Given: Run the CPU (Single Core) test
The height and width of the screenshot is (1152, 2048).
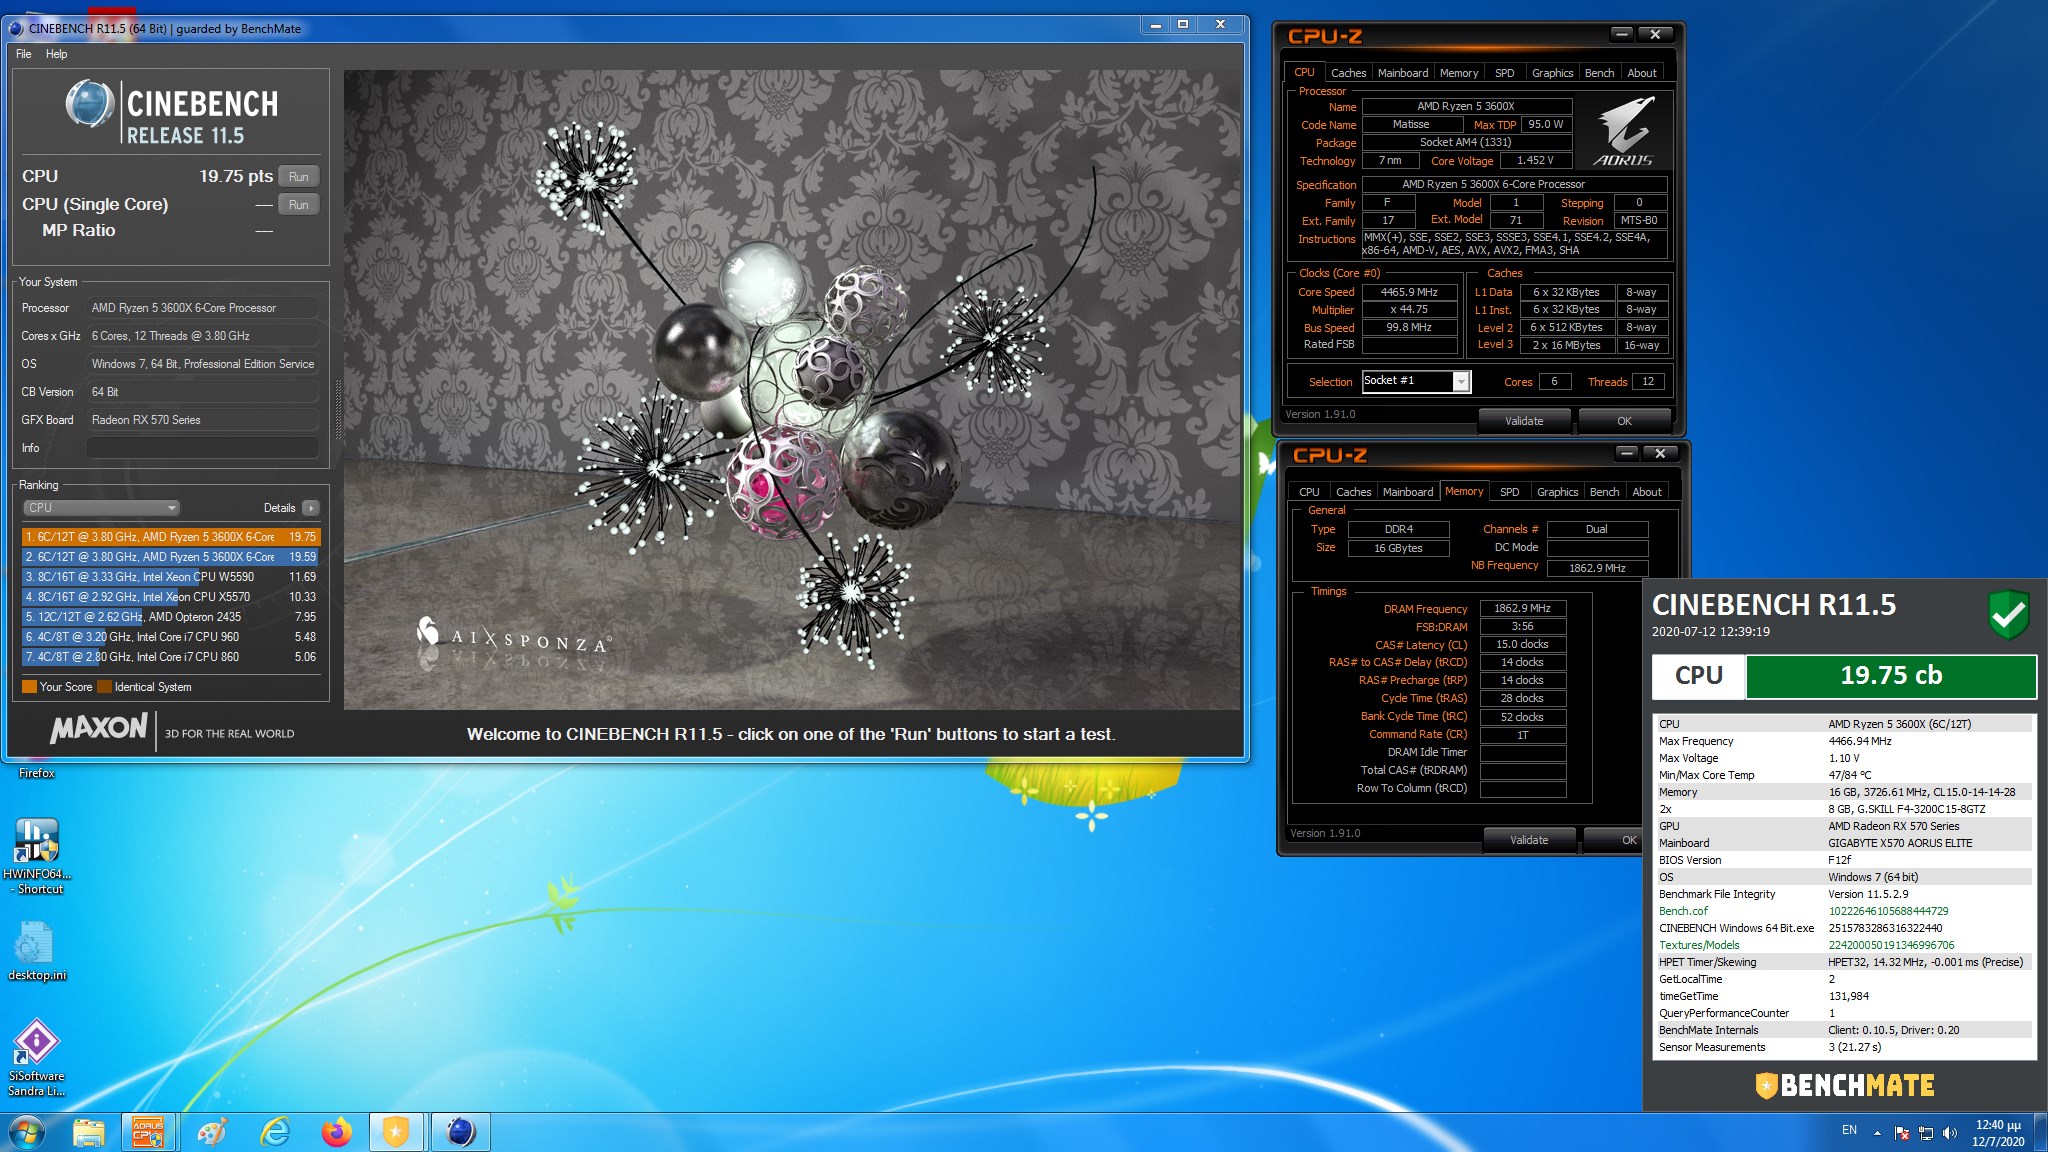Looking at the screenshot, I should tap(298, 205).
